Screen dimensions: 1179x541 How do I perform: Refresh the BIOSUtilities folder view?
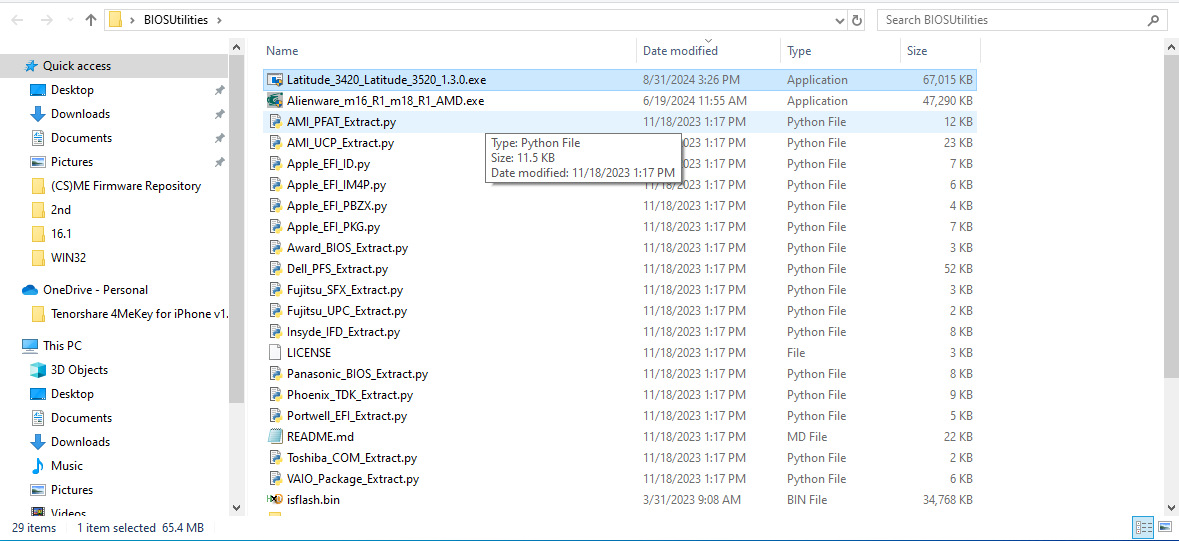[x=856, y=20]
